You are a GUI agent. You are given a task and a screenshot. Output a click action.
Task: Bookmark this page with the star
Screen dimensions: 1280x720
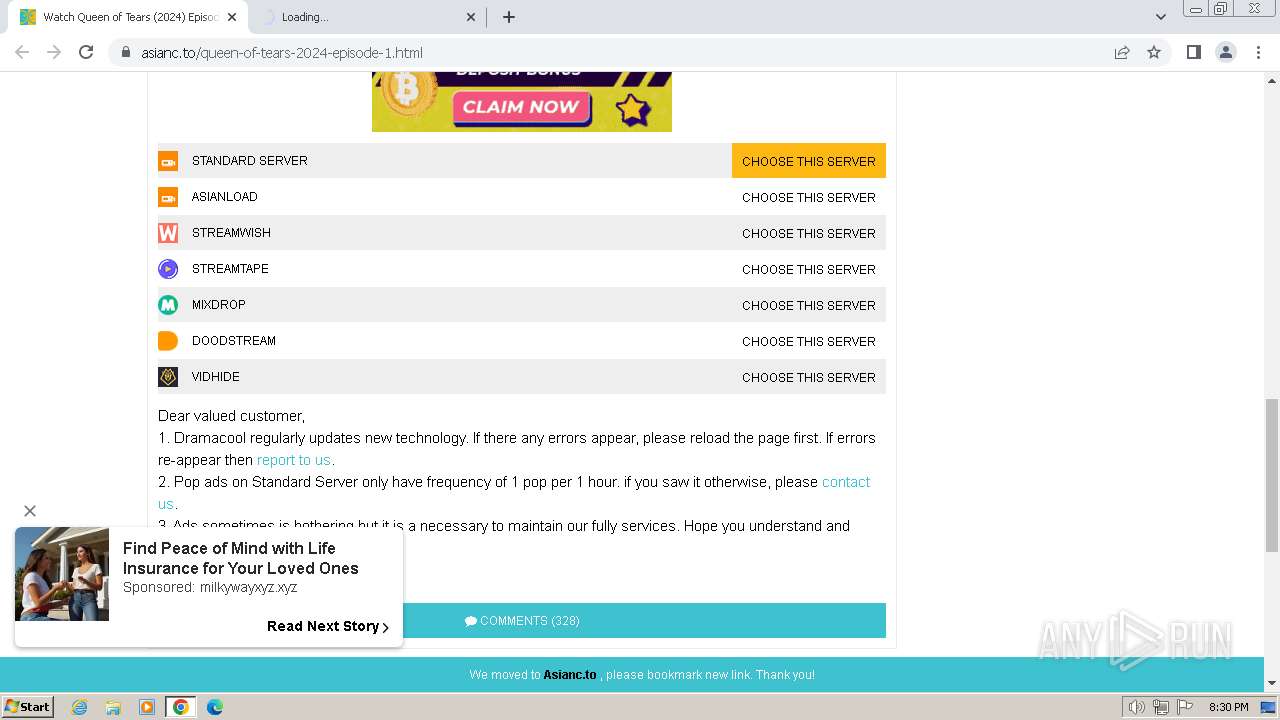[1154, 52]
